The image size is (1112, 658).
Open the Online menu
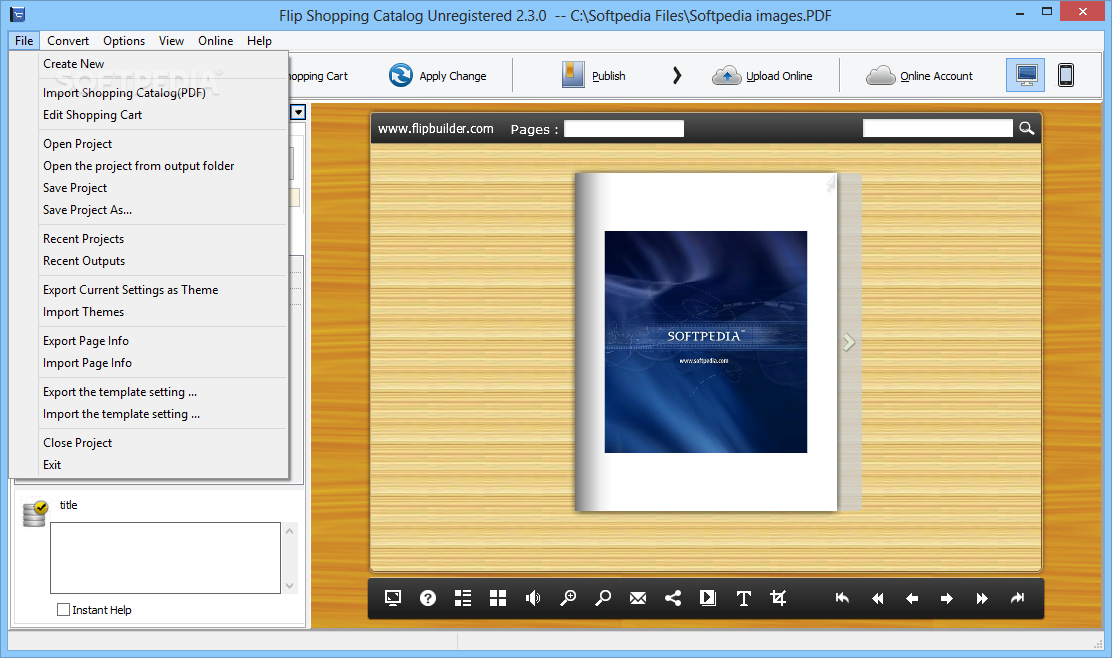coord(216,40)
